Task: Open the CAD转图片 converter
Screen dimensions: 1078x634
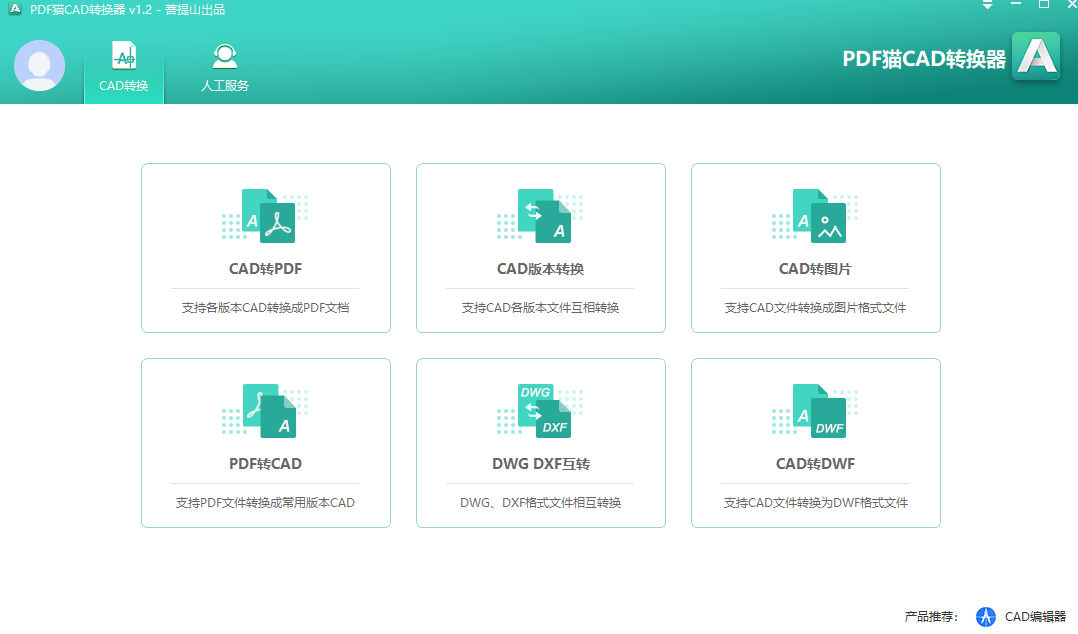Action: (x=815, y=247)
